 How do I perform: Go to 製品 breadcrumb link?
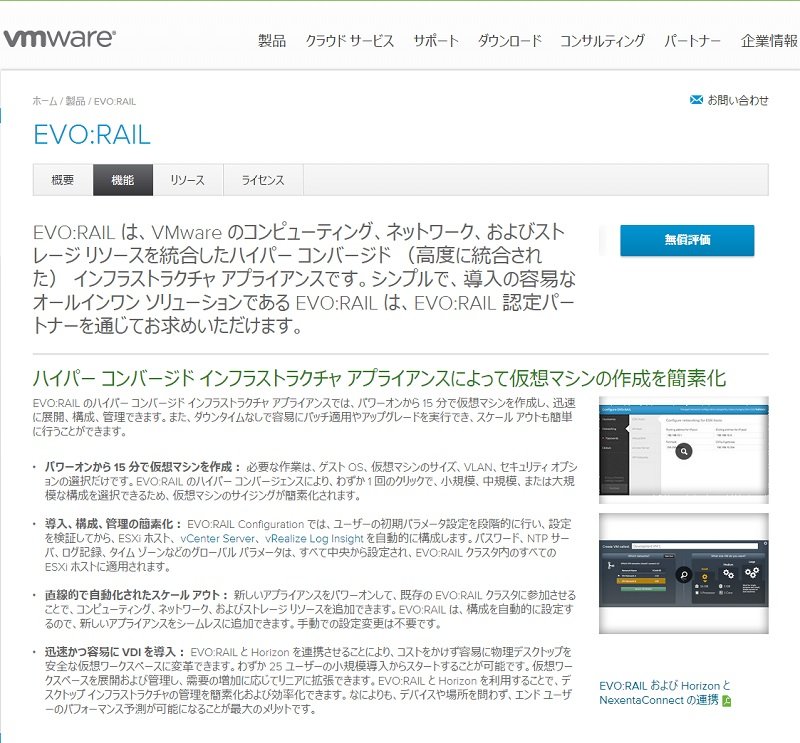coord(76,101)
